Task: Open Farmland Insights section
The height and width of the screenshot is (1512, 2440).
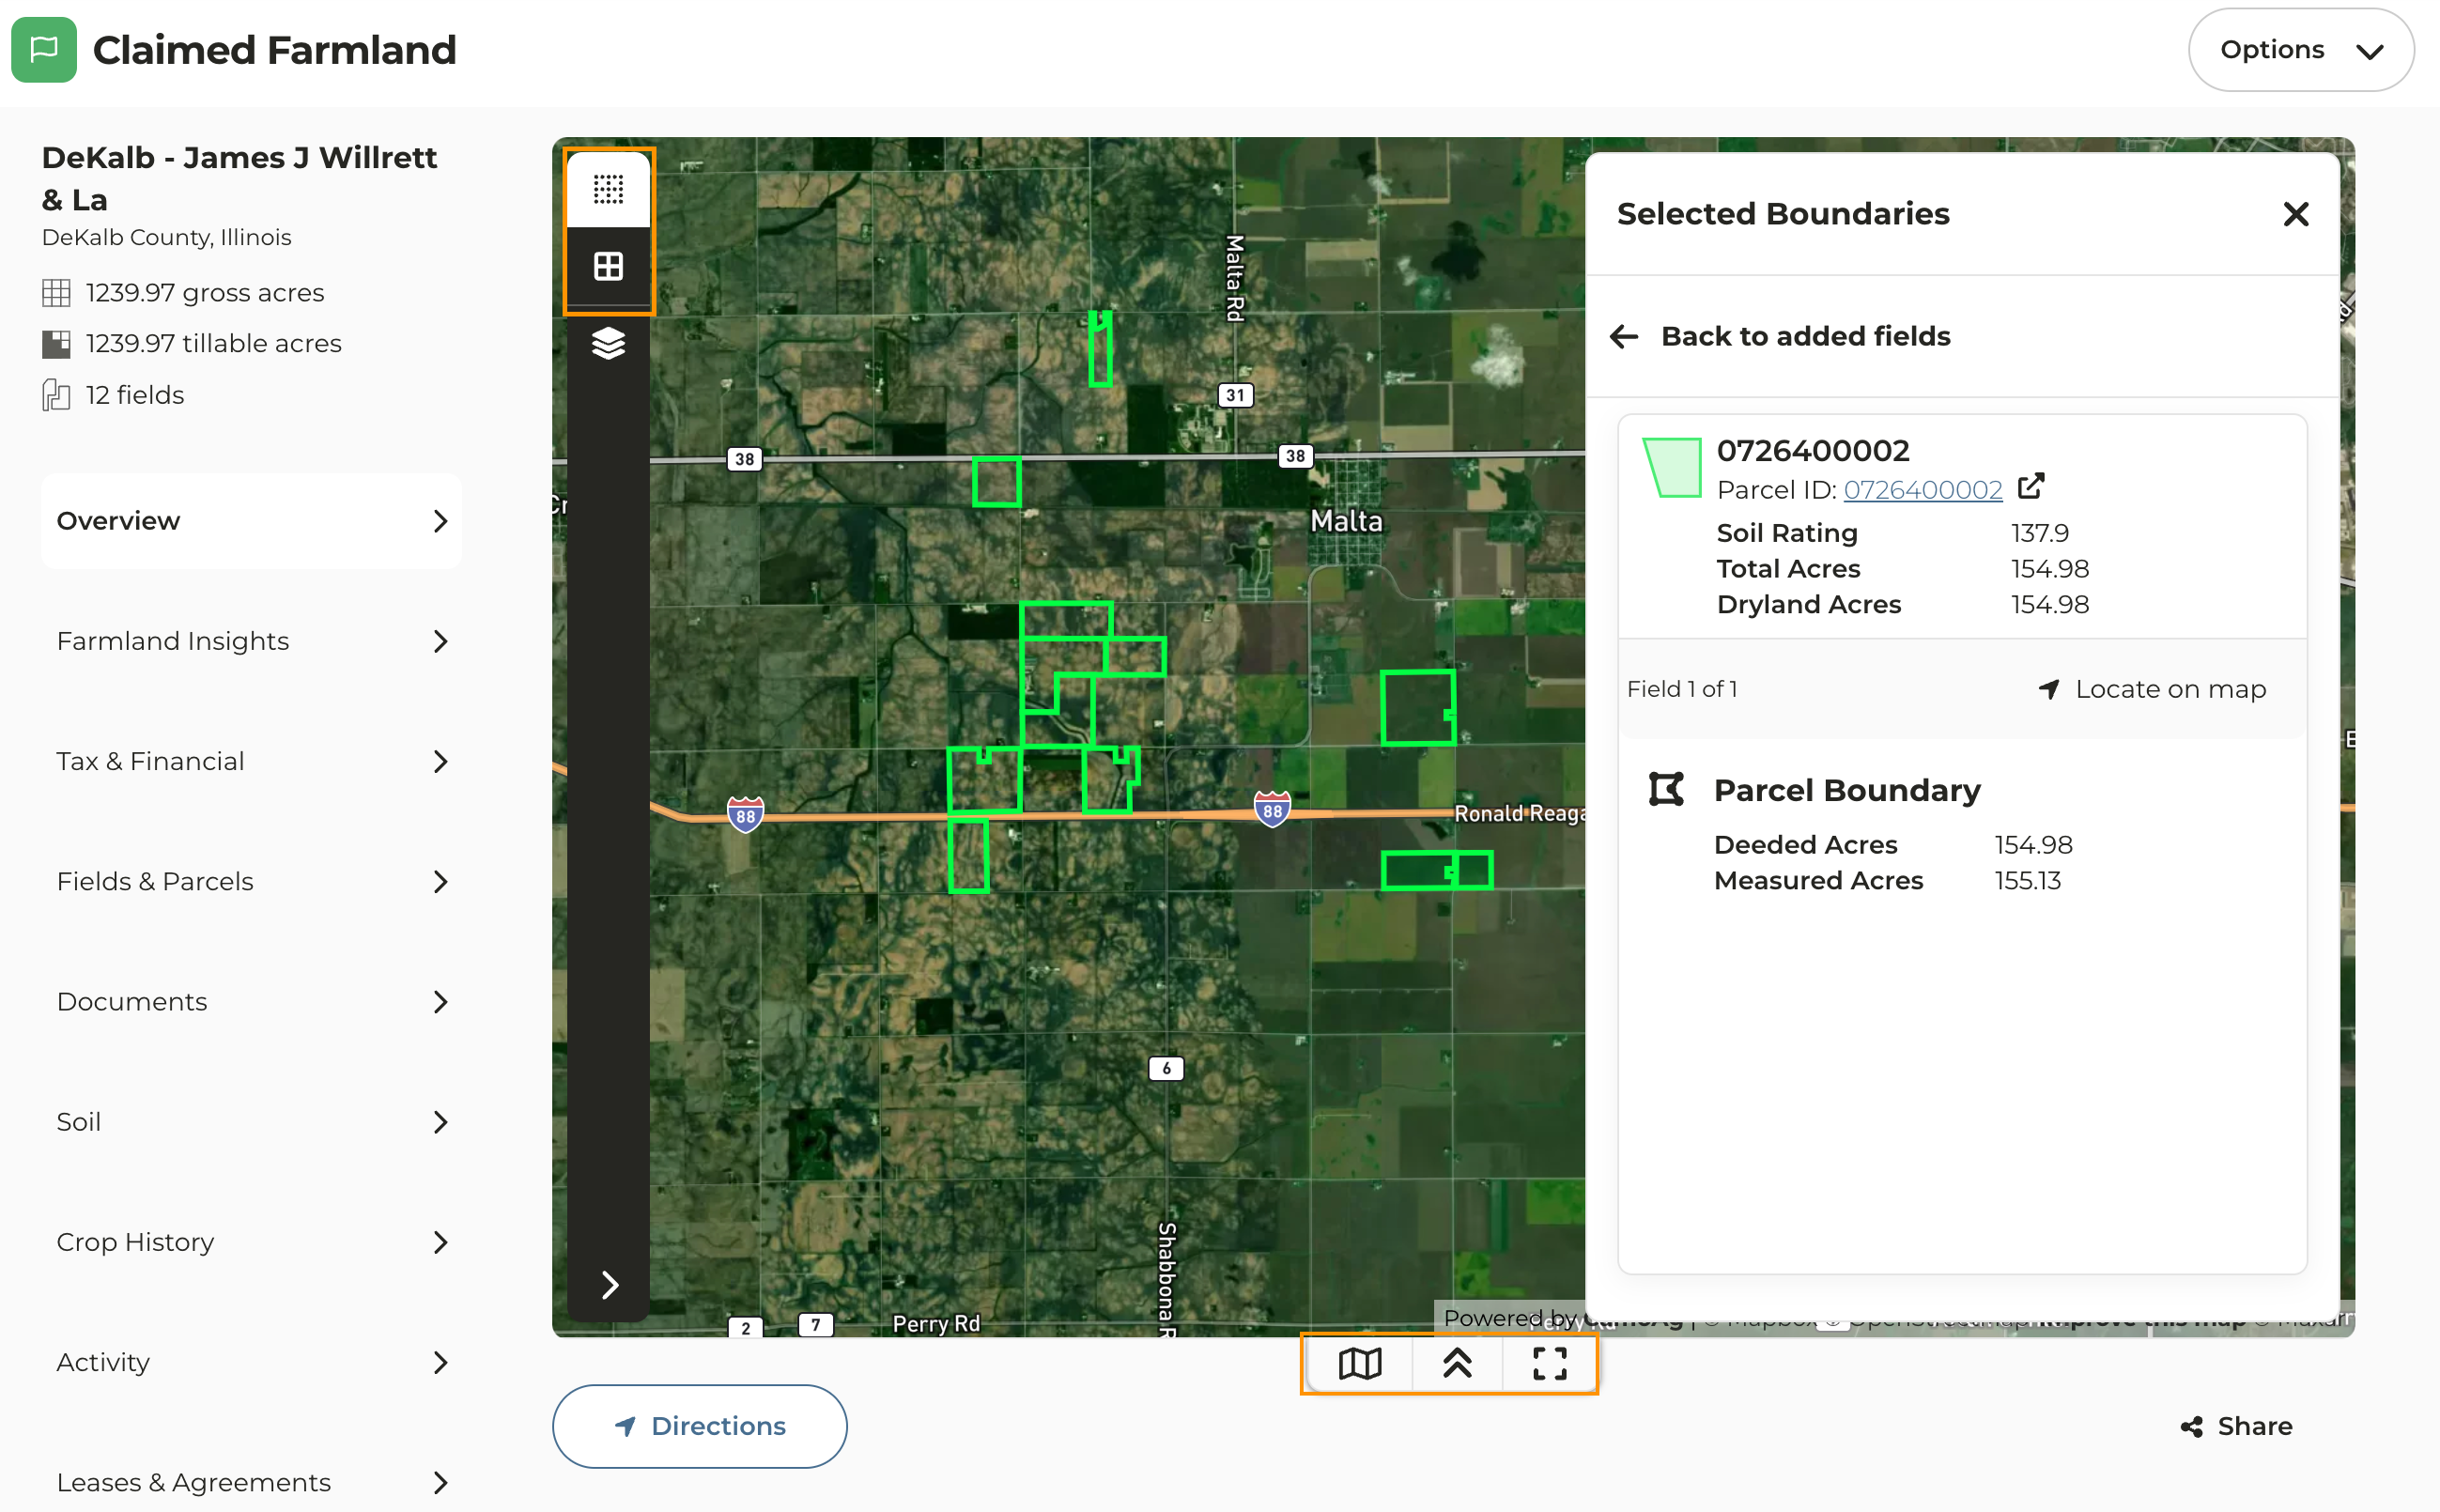Action: [251, 641]
